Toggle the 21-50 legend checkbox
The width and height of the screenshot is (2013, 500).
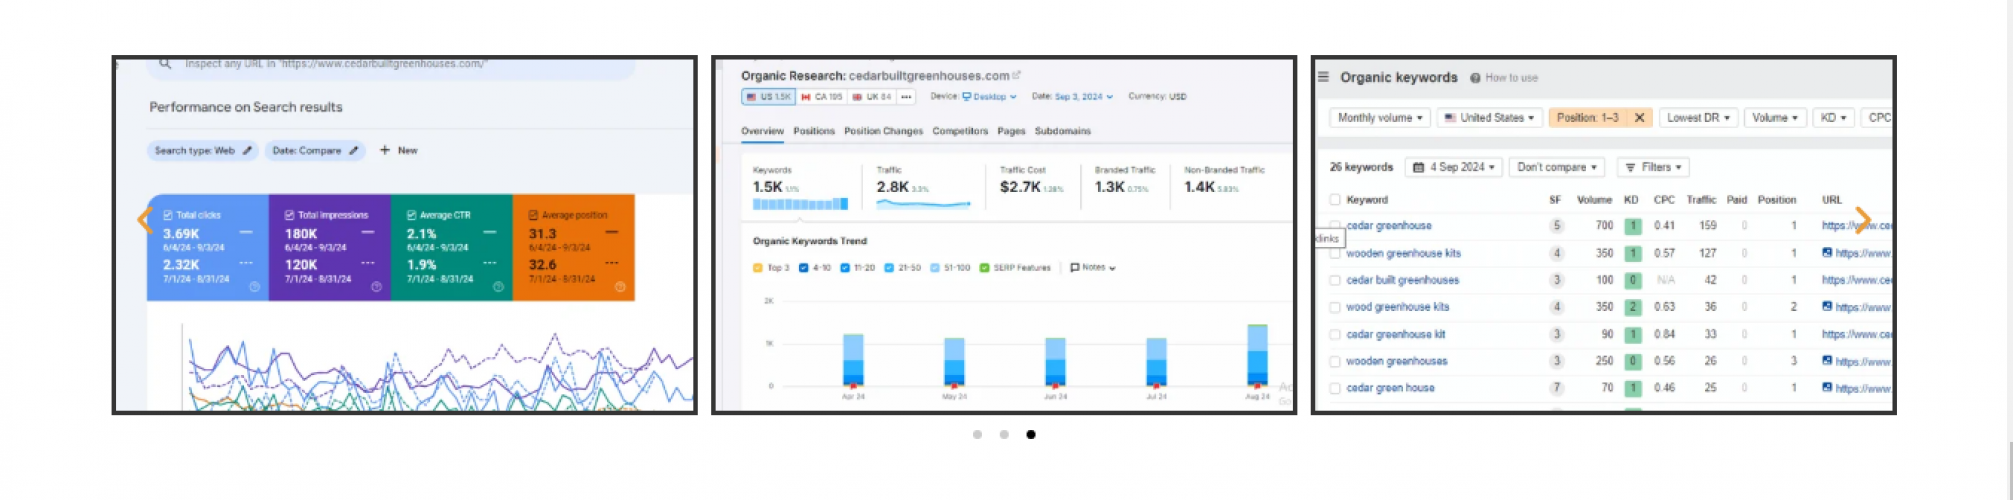(x=889, y=268)
